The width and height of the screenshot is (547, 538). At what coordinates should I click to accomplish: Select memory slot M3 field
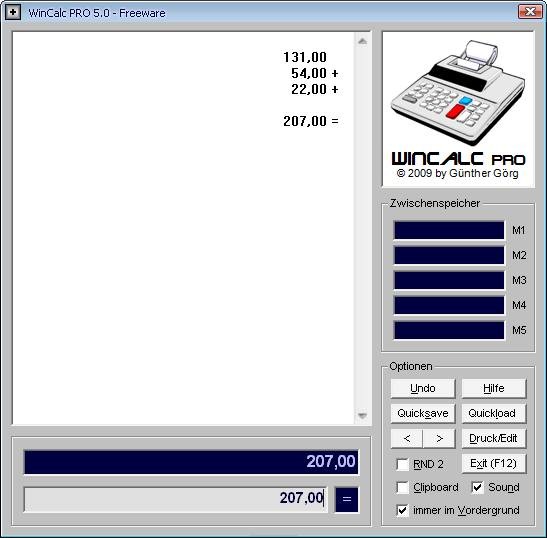449,280
